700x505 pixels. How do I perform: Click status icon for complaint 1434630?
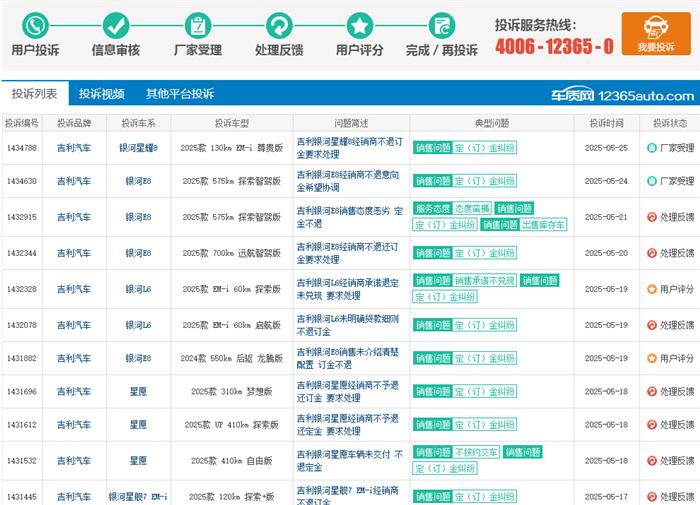pyautogui.click(x=652, y=181)
